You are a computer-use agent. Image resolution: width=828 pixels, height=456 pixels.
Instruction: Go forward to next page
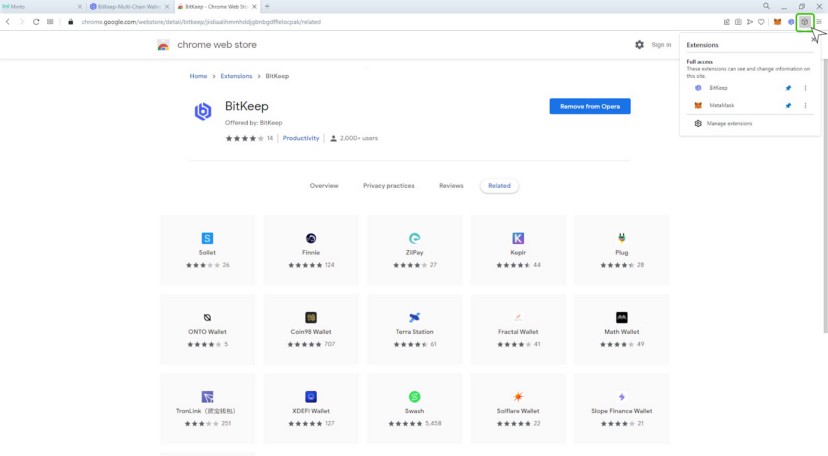[22, 22]
